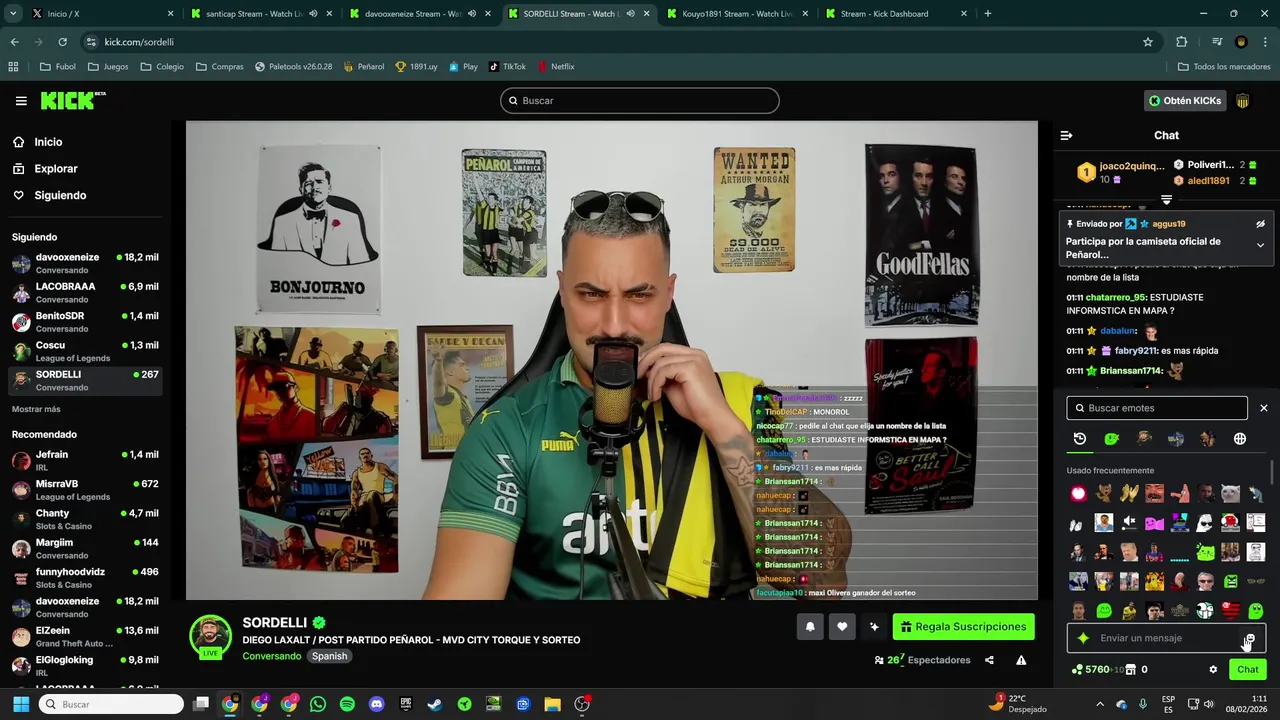Viewport: 1280px width, 720px height.
Task: Reload the kick.com page
Action: pyautogui.click(x=62, y=42)
